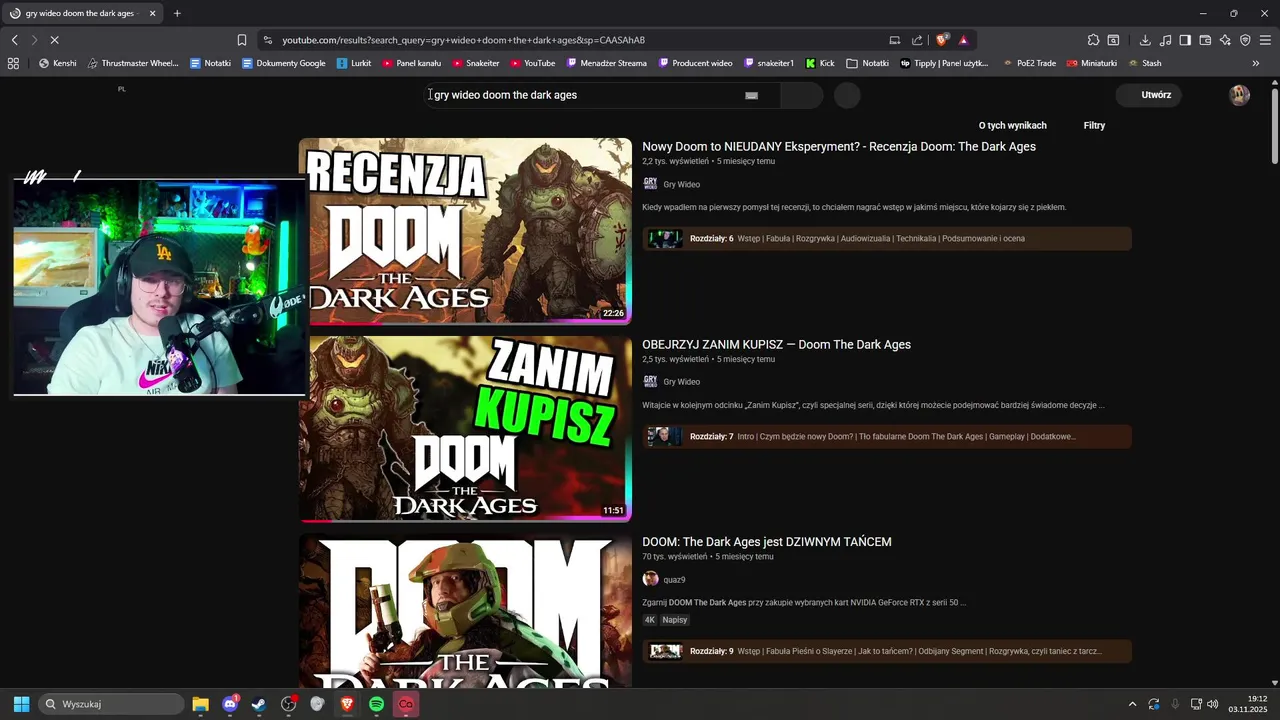Bookmark this page using the bookmark icon

point(242,40)
